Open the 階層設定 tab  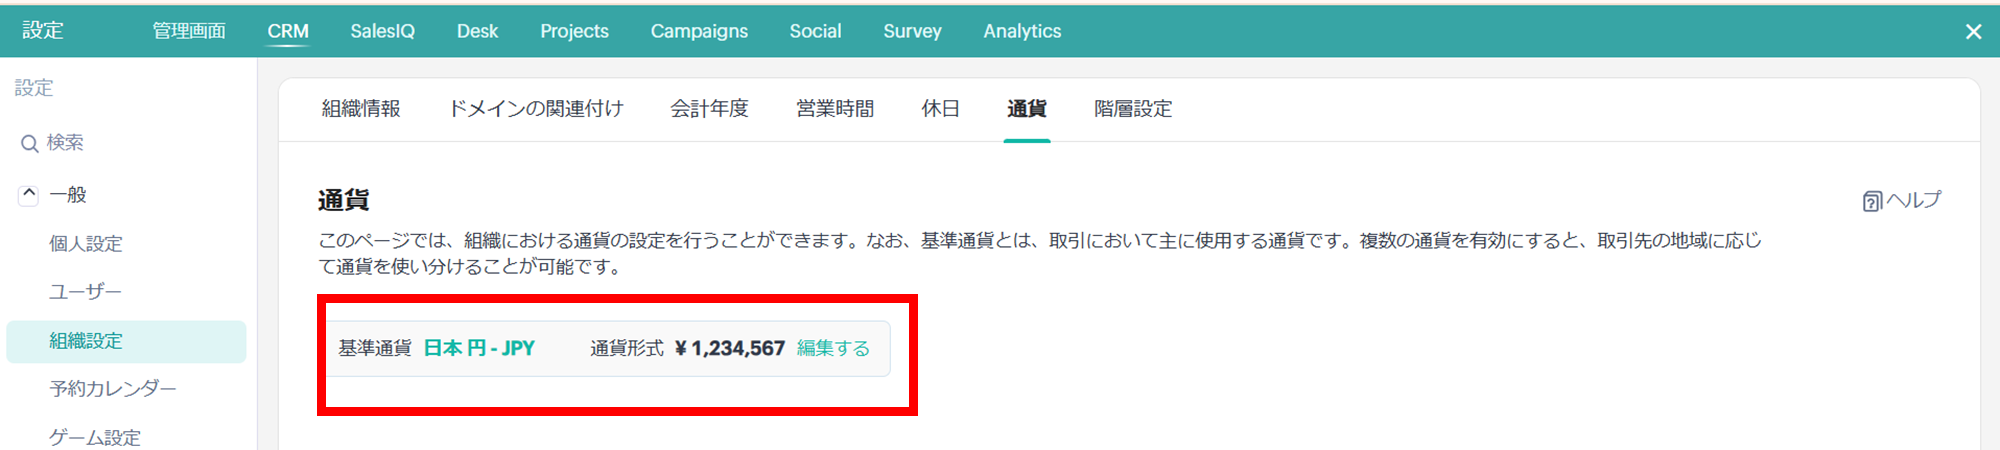[x=1133, y=109]
